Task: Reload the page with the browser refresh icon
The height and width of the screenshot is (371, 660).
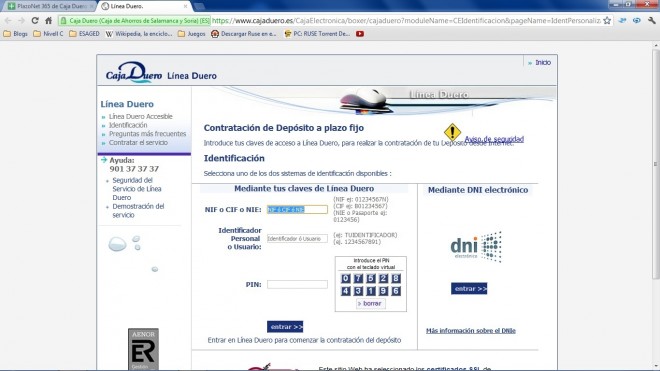Action: coord(35,20)
